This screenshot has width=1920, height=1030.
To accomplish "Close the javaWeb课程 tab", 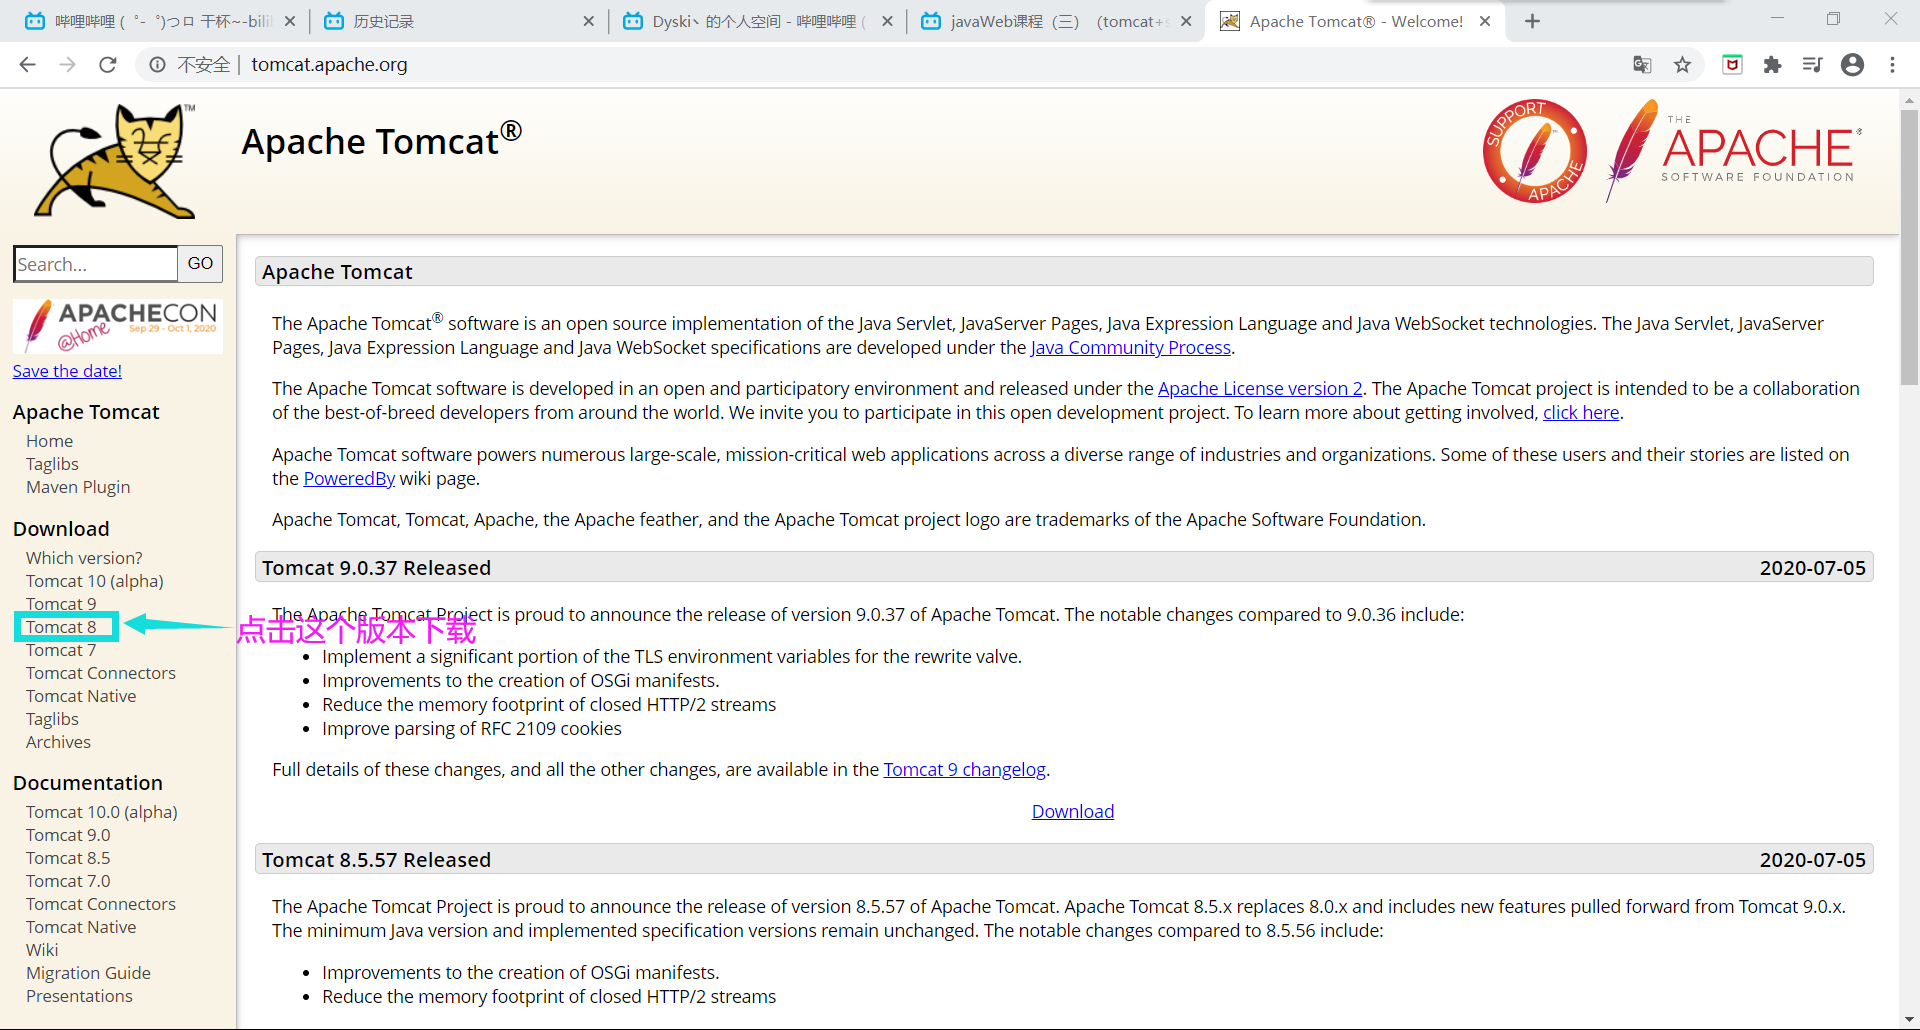I will coord(1186,21).
